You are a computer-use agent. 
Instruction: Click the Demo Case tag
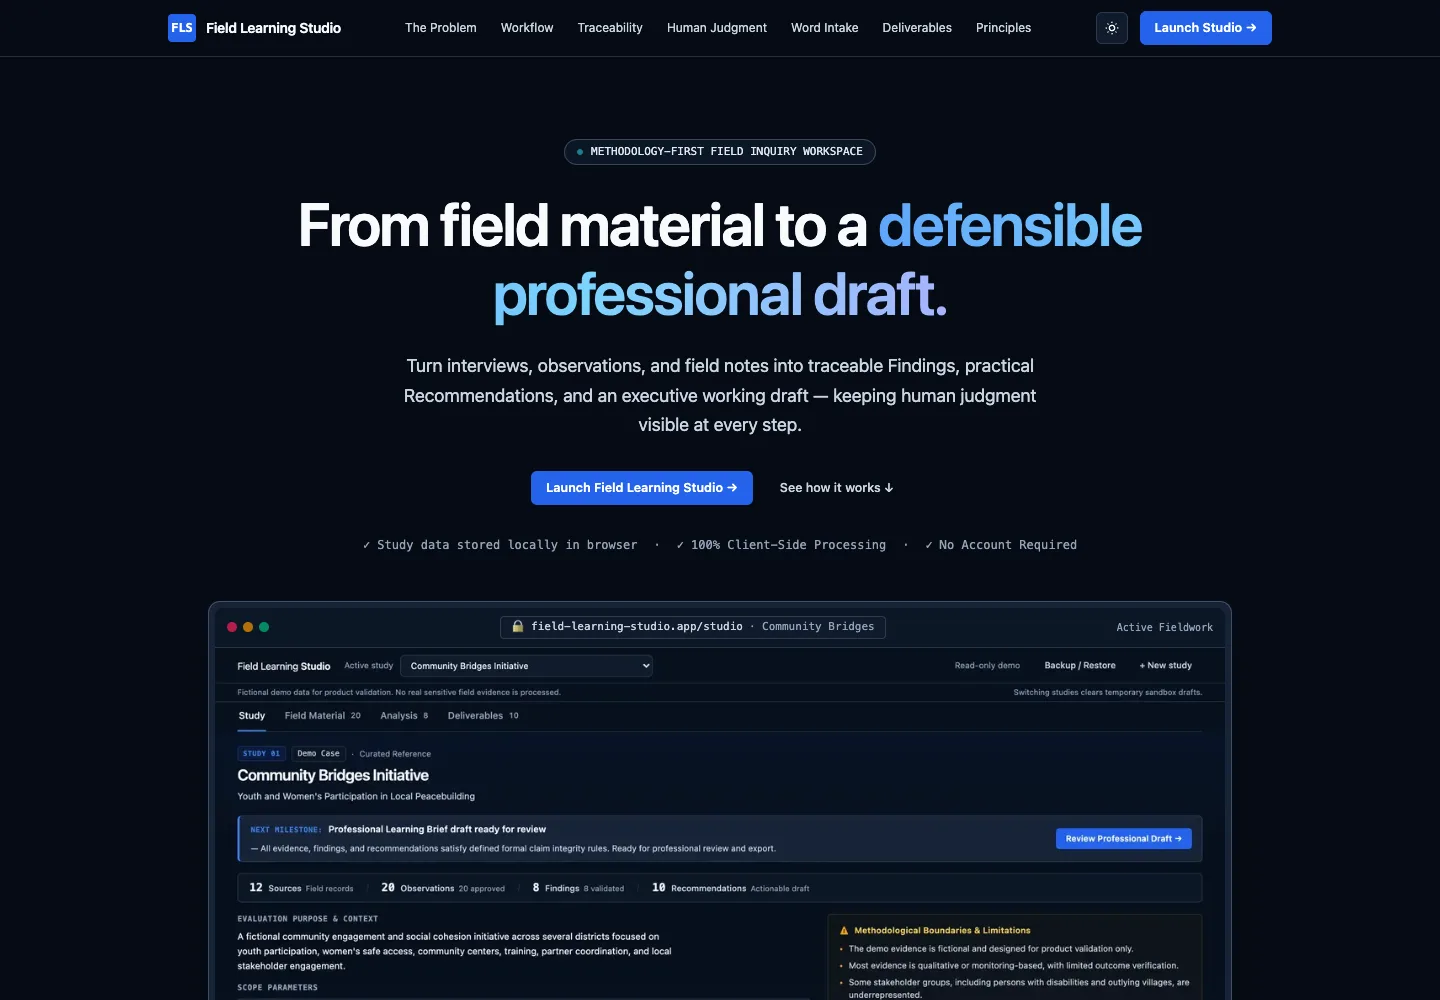point(318,754)
